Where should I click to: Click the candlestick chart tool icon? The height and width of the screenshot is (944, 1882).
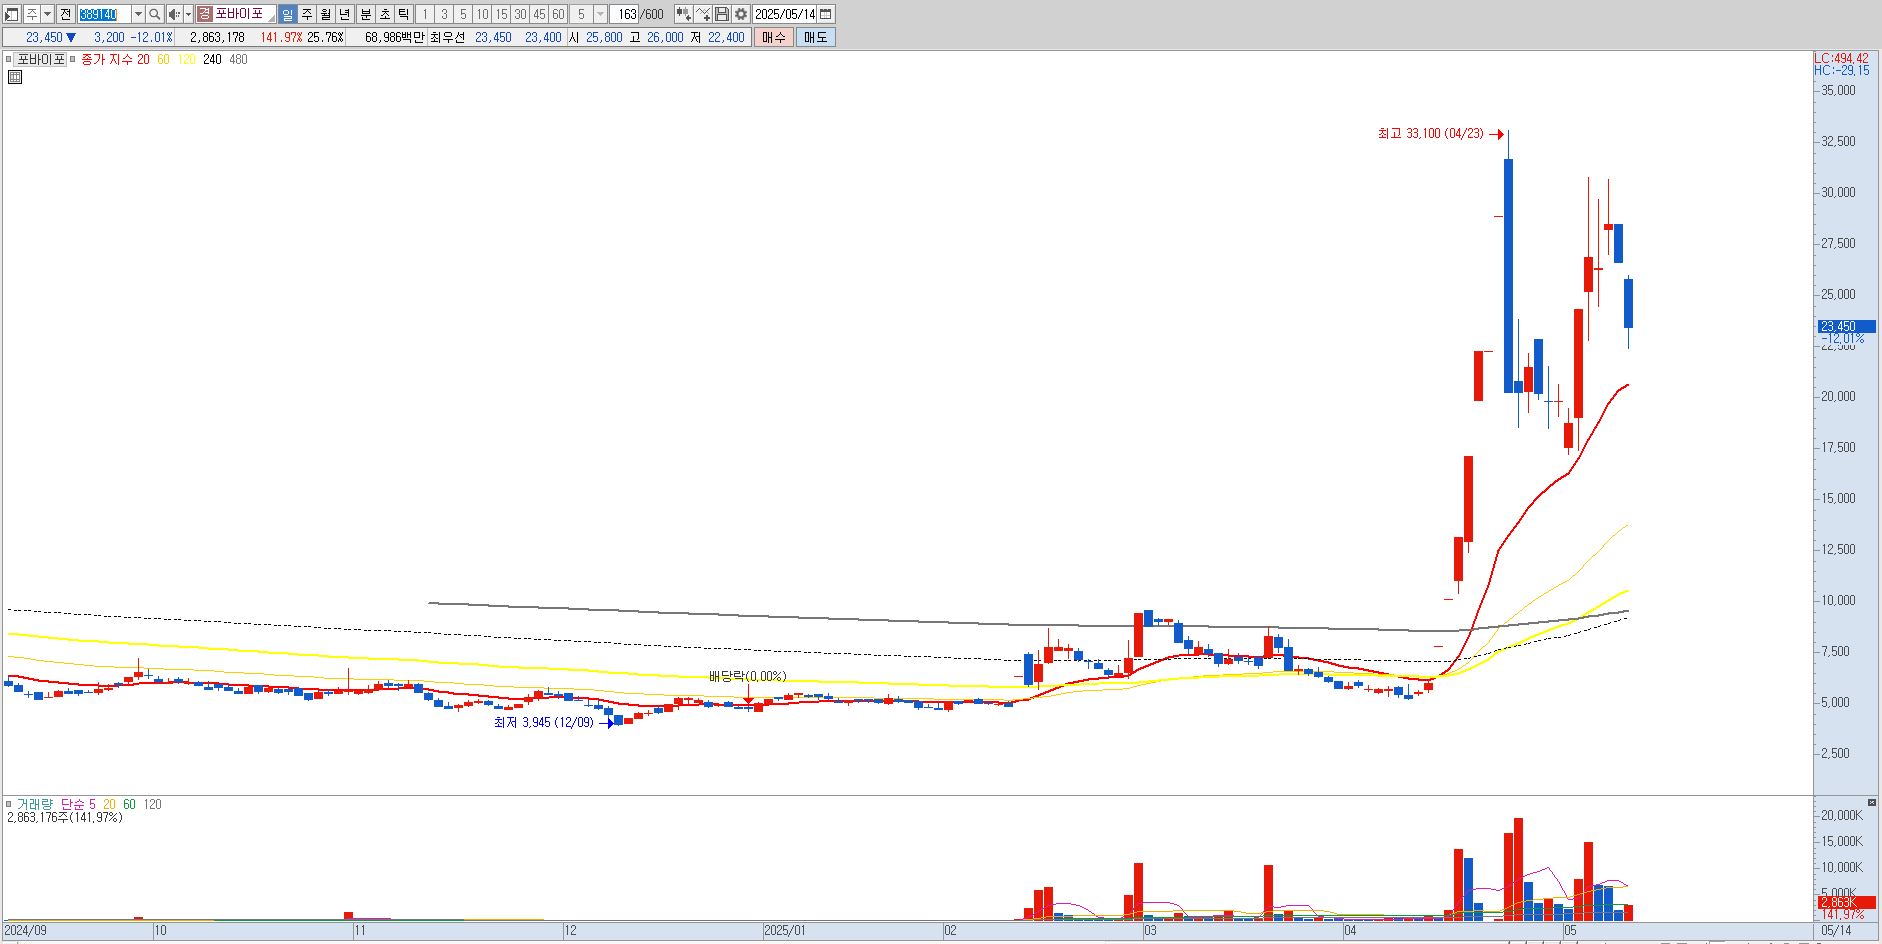[x=683, y=14]
